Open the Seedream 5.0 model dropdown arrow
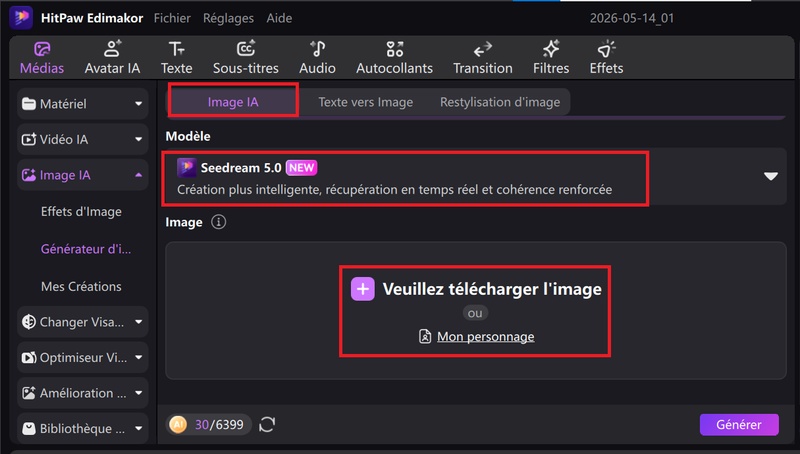800x454 pixels. click(x=770, y=176)
